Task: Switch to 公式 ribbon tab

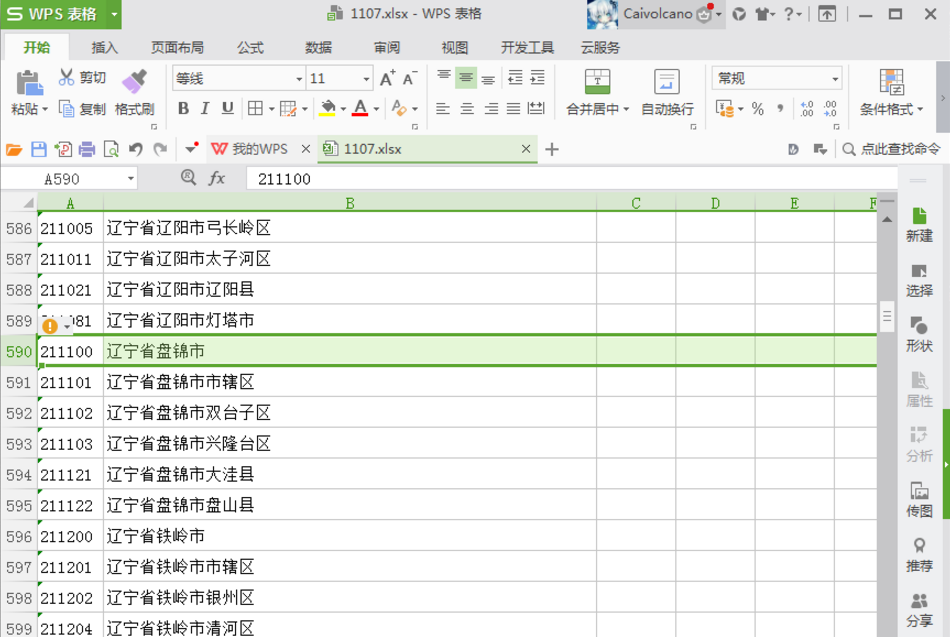Action: pos(250,48)
